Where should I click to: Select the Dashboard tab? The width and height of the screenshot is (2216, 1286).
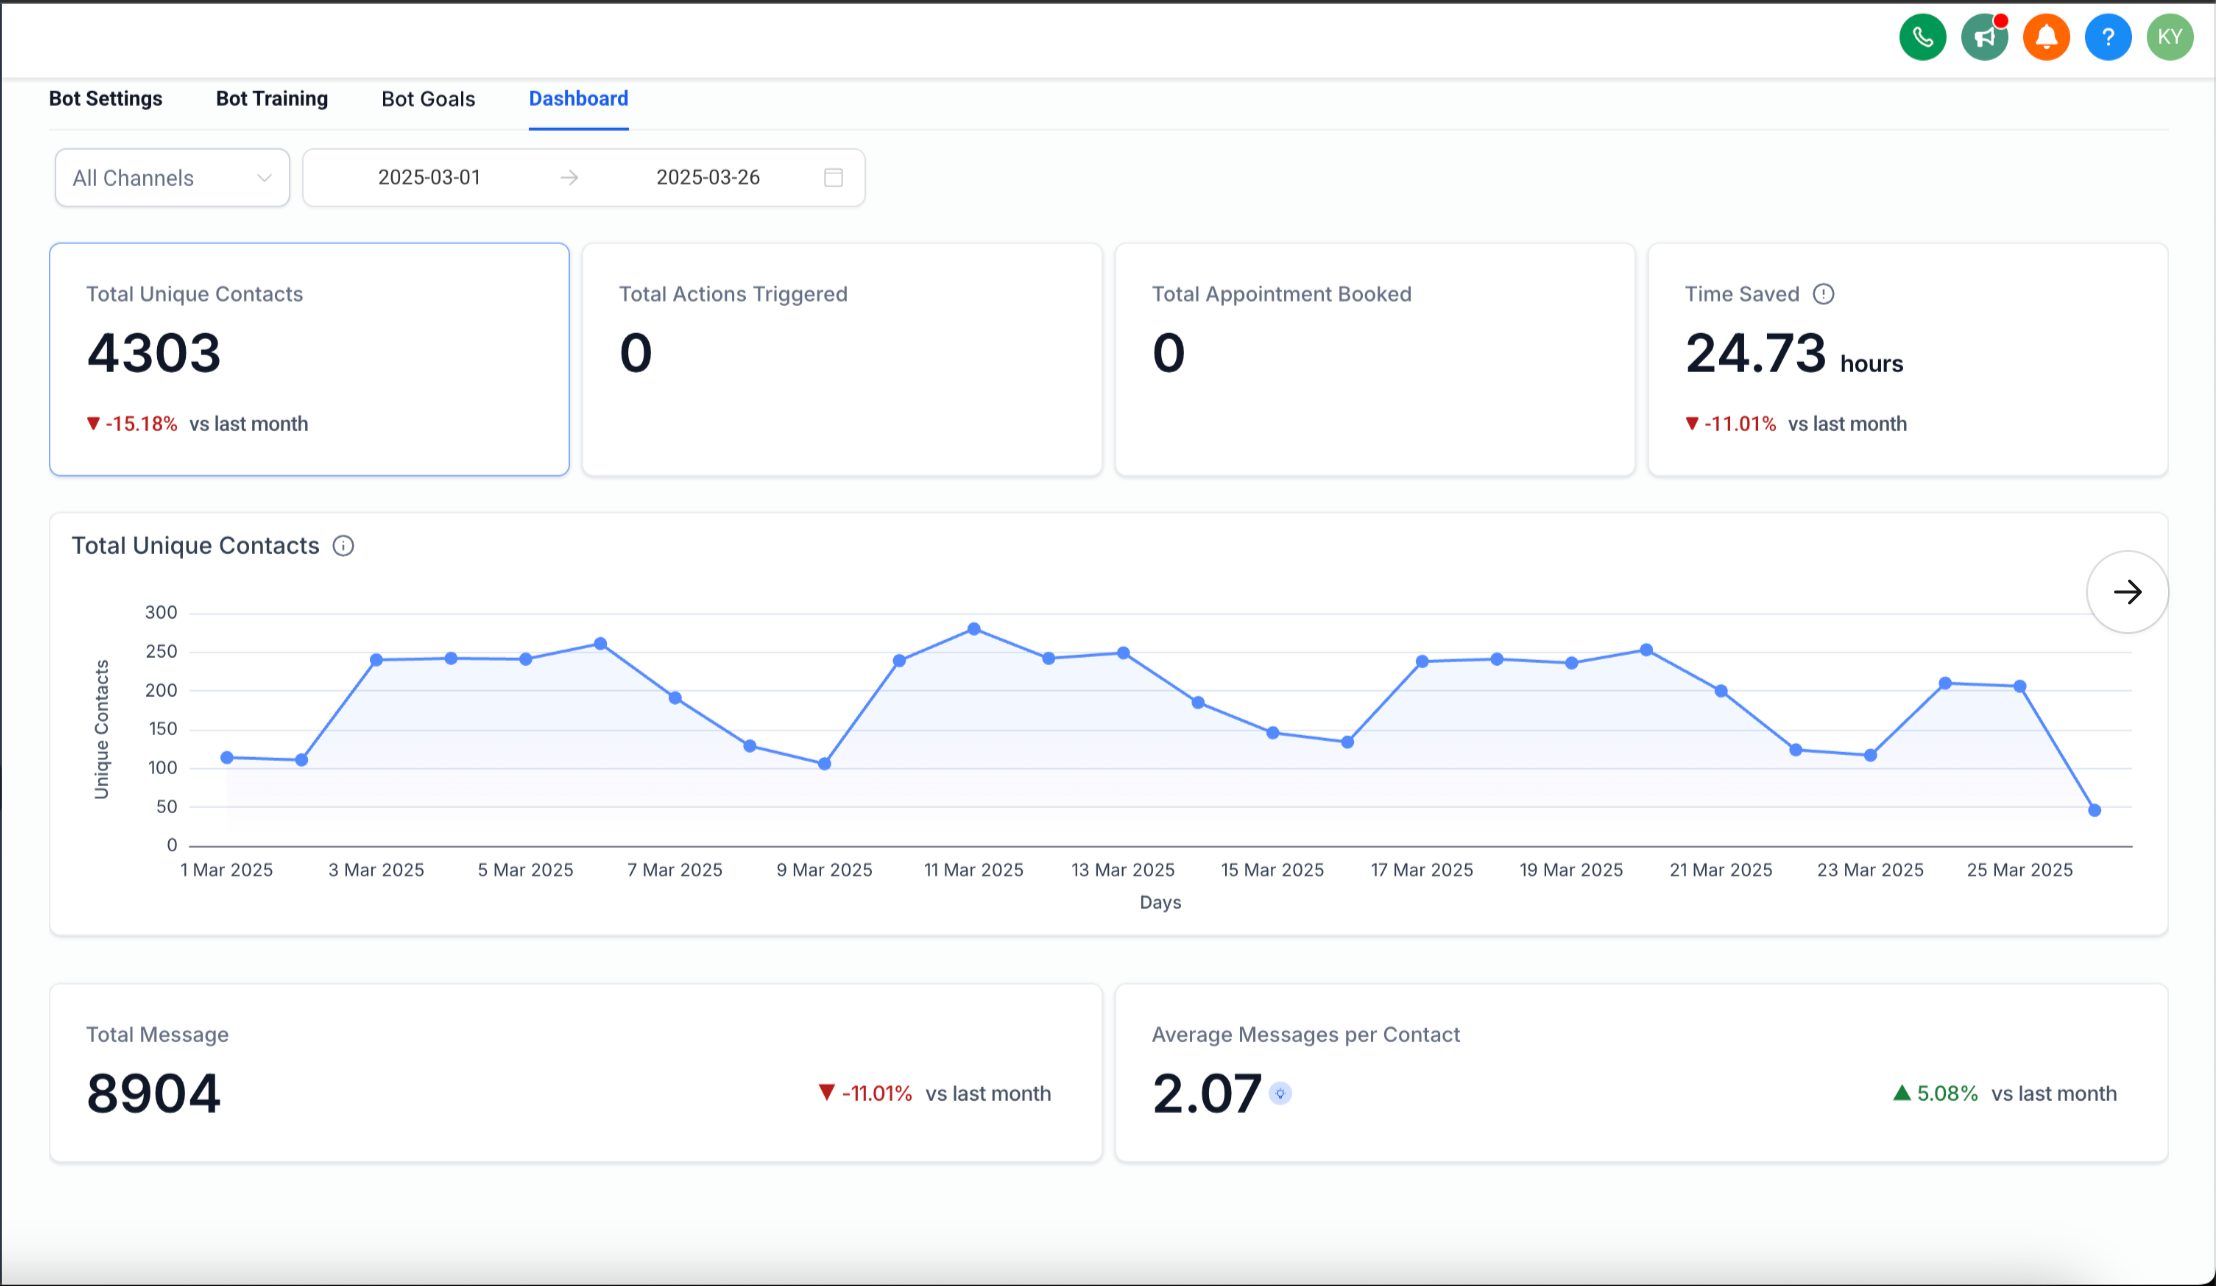coord(578,98)
